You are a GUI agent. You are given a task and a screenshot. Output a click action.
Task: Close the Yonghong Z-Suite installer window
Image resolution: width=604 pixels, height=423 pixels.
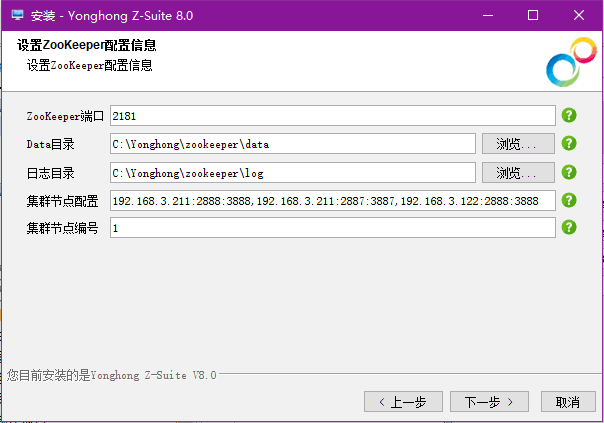[x=579, y=15]
